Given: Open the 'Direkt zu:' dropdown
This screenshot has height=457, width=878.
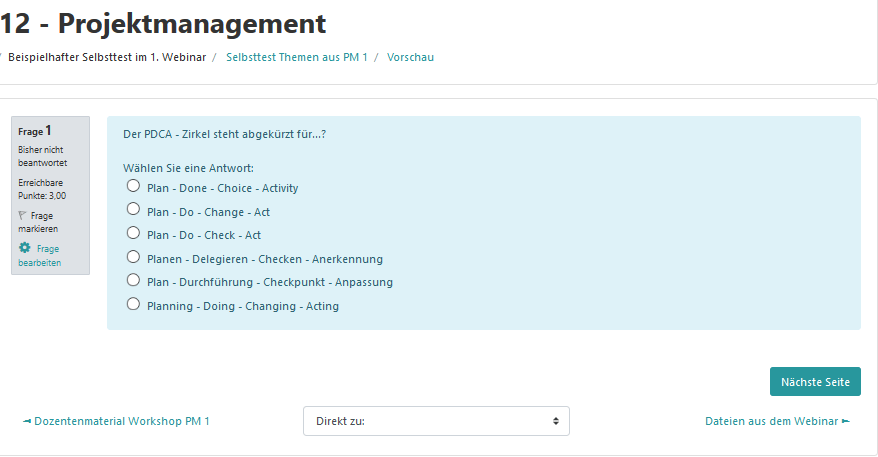Looking at the screenshot, I should click(x=436, y=421).
